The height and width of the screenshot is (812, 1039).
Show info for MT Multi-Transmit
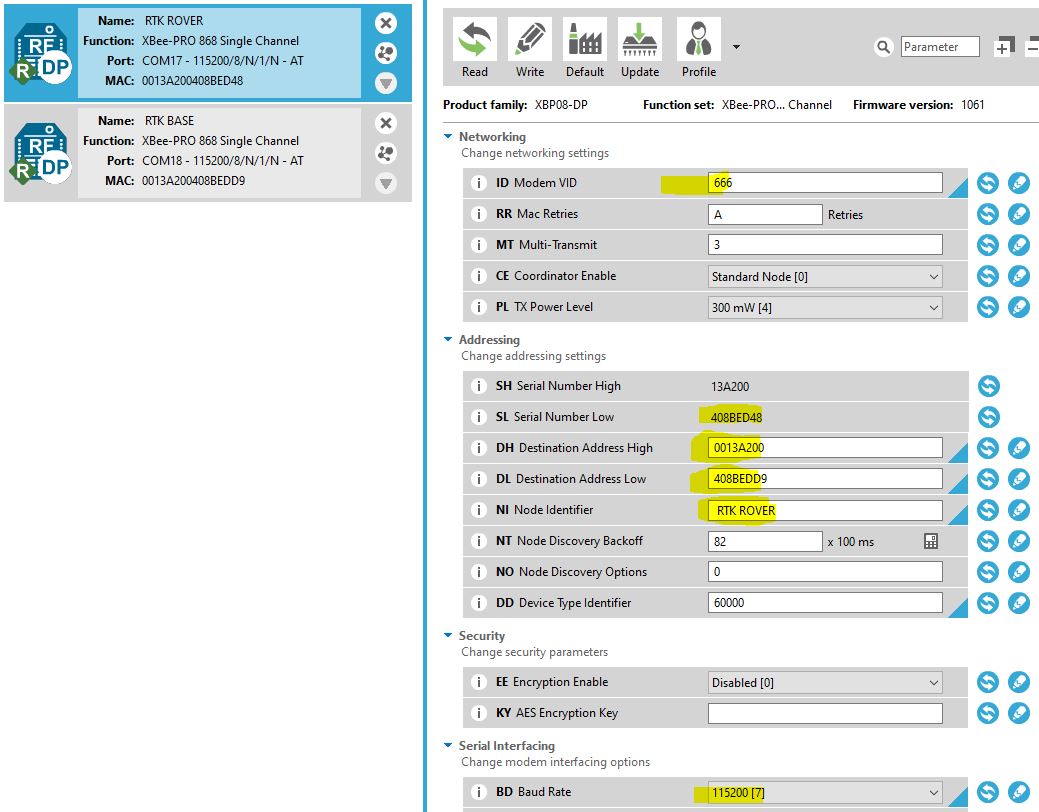tap(478, 245)
